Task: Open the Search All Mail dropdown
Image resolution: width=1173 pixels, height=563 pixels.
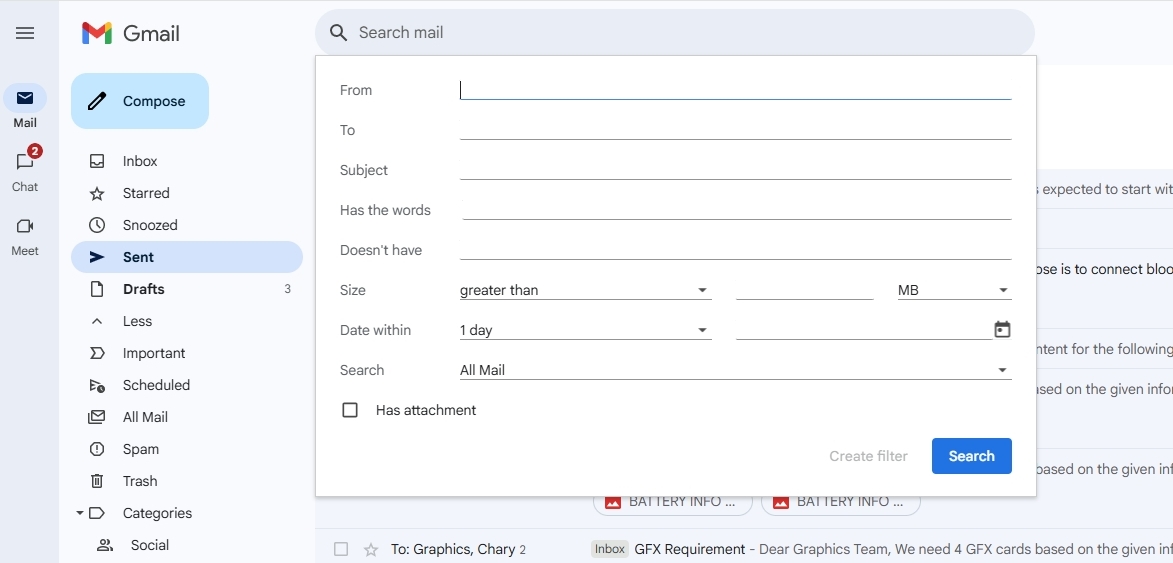Action: (735, 370)
